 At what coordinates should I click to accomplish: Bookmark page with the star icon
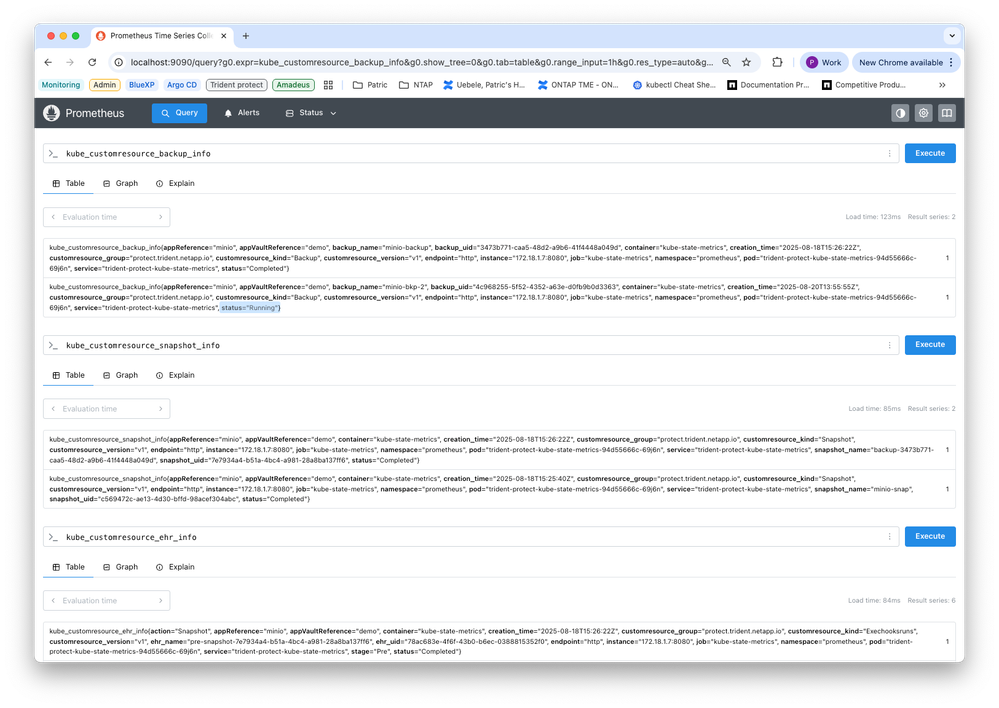[746, 62]
